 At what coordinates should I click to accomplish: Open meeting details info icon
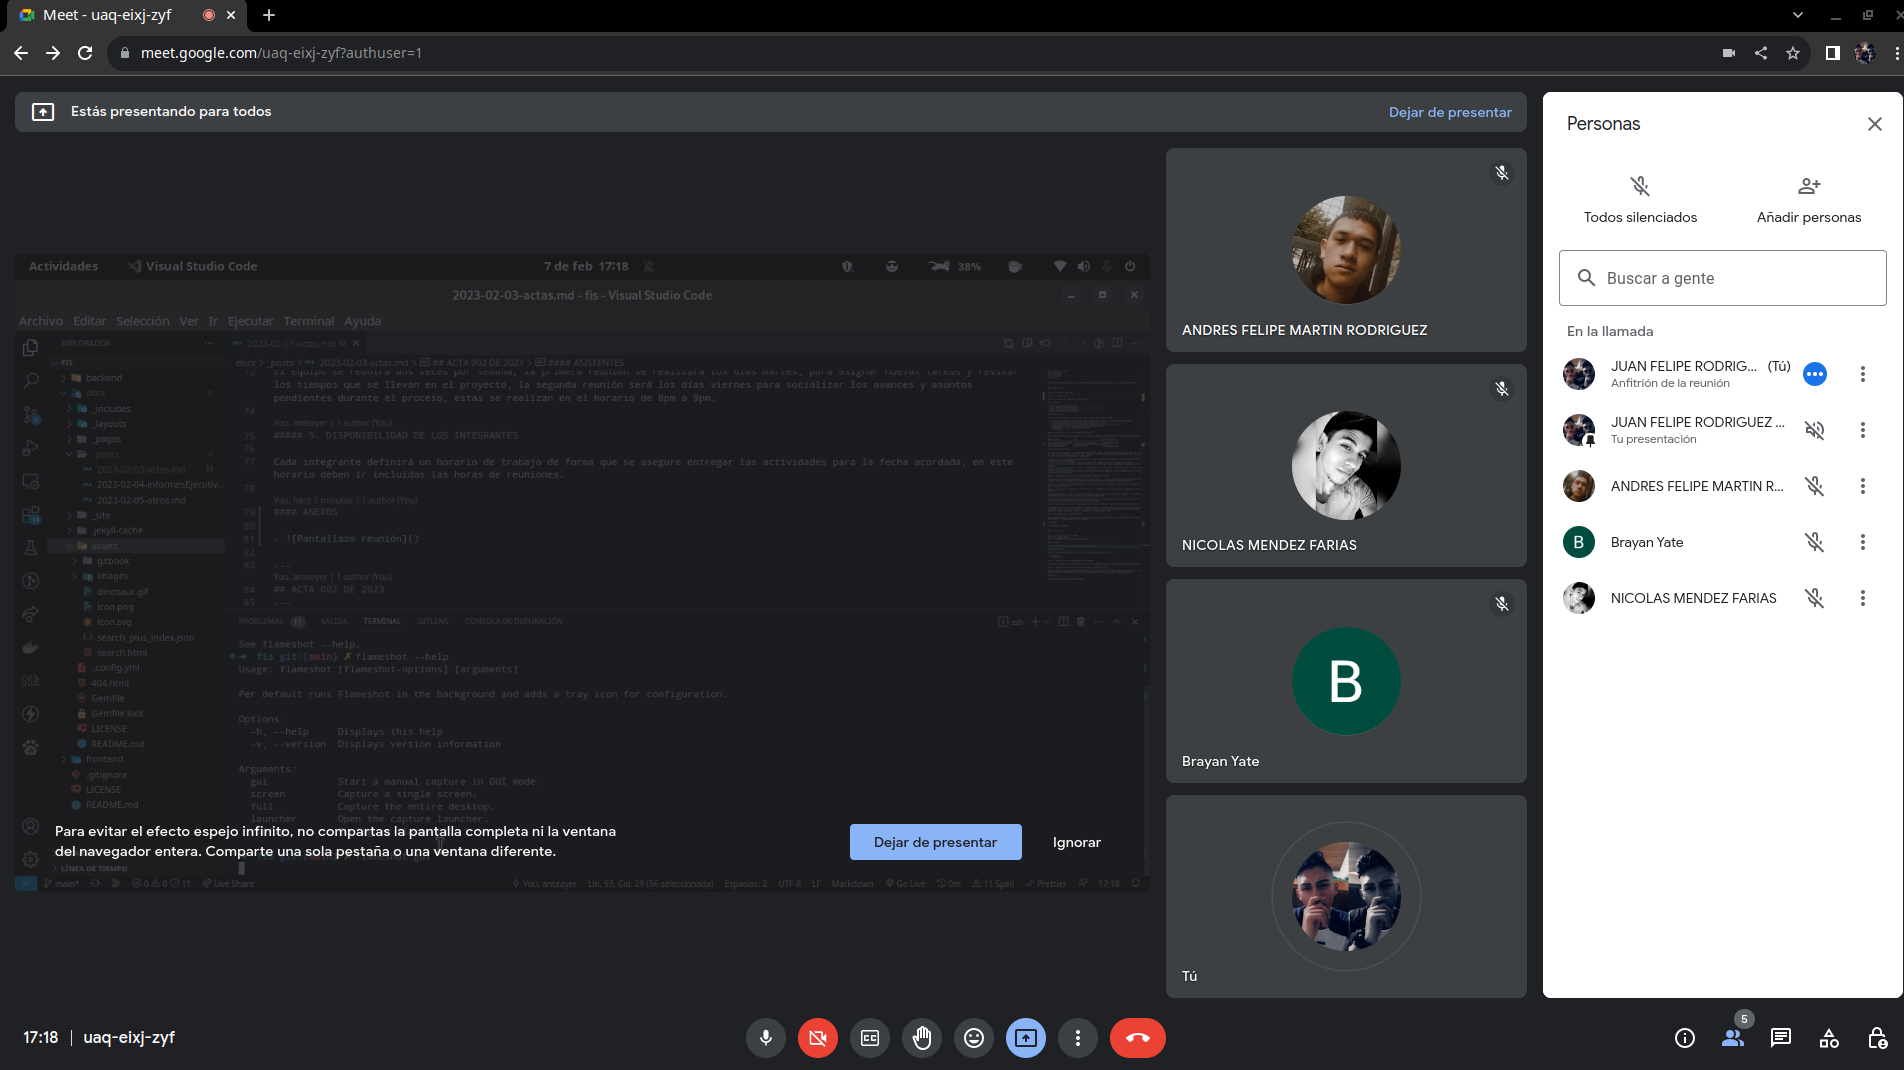click(1685, 1038)
